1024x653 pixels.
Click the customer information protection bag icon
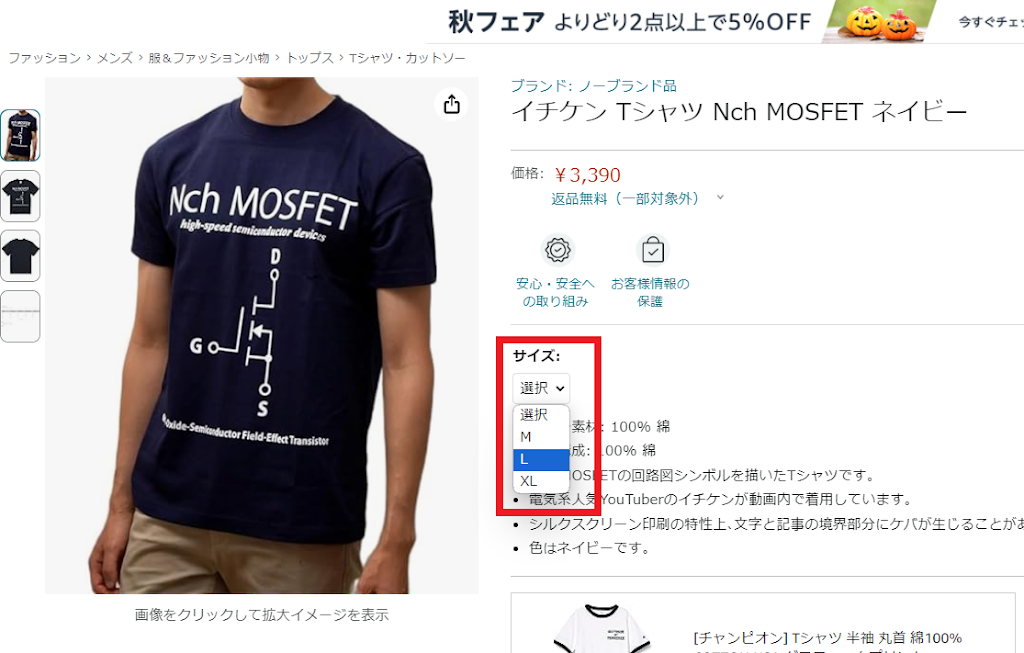pyautogui.click(x=652, y=250)
